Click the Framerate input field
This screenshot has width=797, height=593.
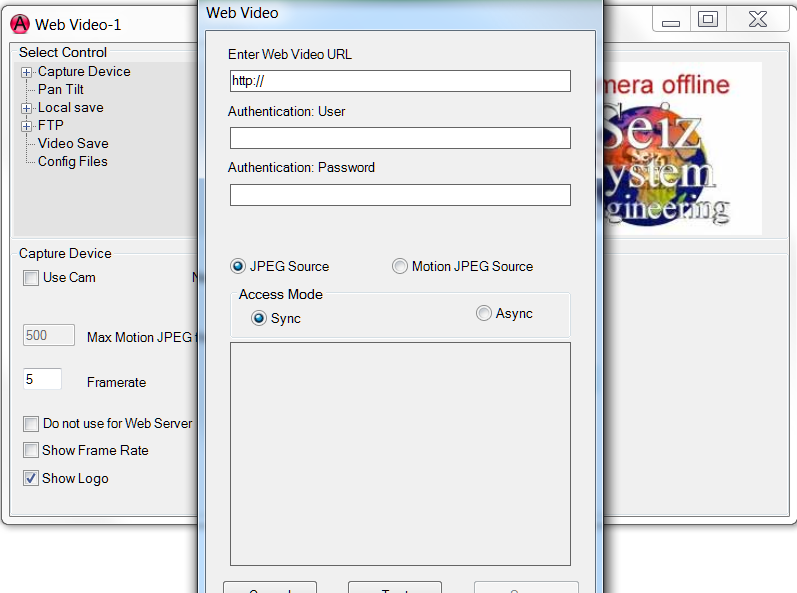(43, 379)
